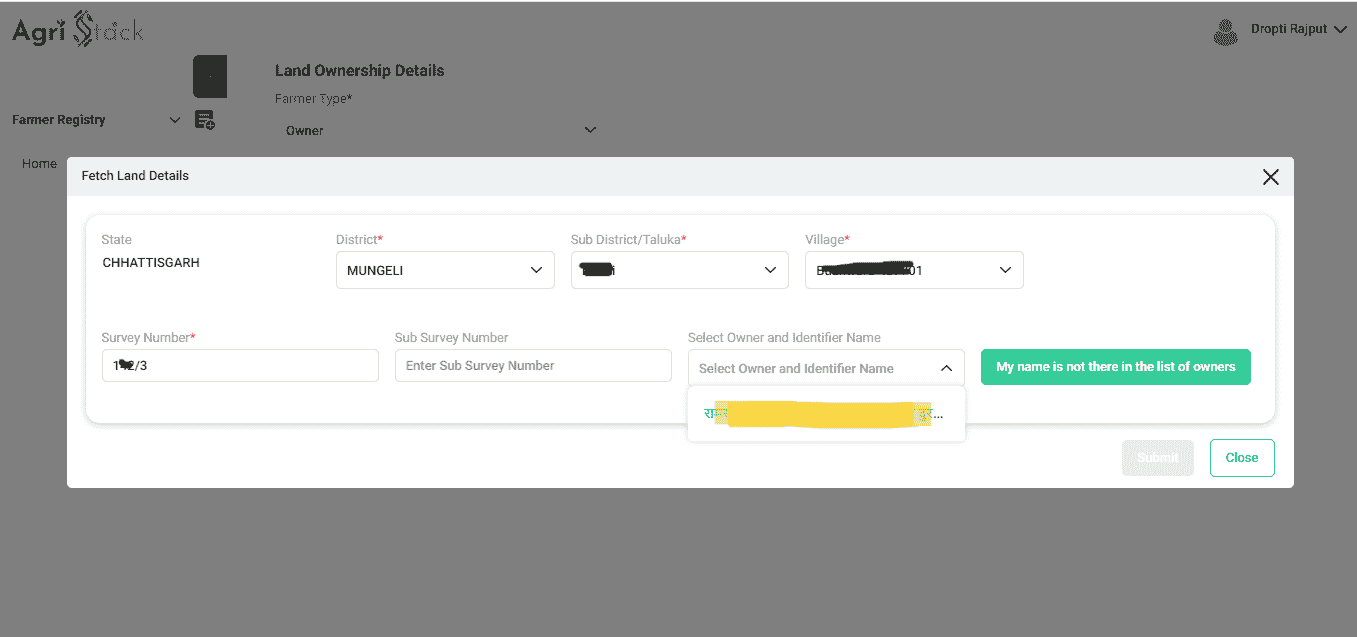Collapse the Select Owner and Identifier Name dropdown
The image size is (1357, 637).
click(x=945, y=368)
